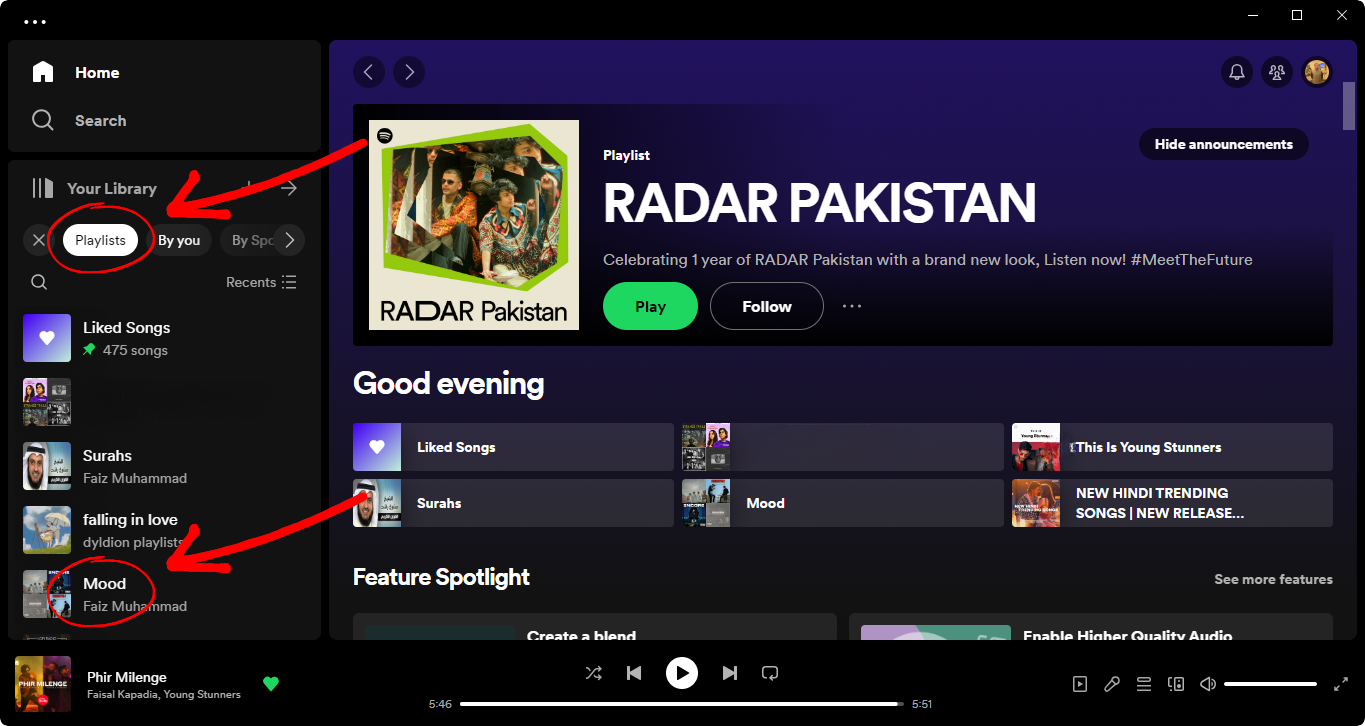Open Mood playlist in library list
Image resolution: width=1365 pixels, height=726 pixels.
click(x=164, y=594)
